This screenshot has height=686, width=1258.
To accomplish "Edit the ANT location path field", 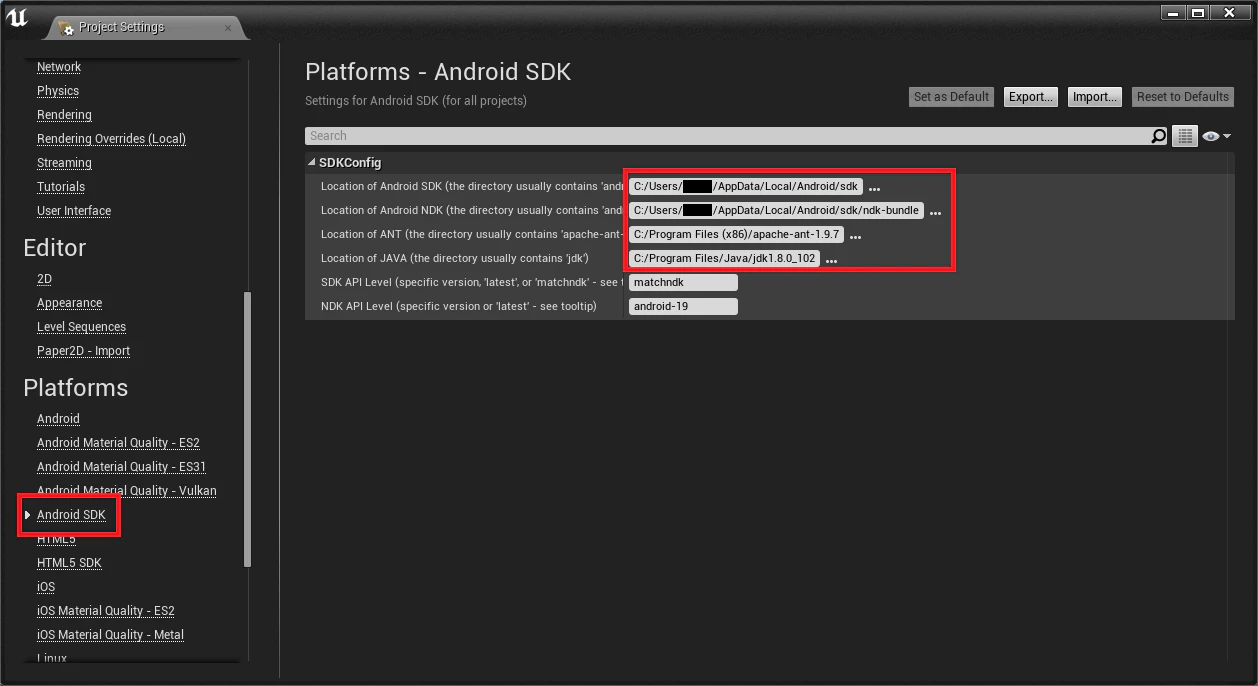I will coord(736,234).
